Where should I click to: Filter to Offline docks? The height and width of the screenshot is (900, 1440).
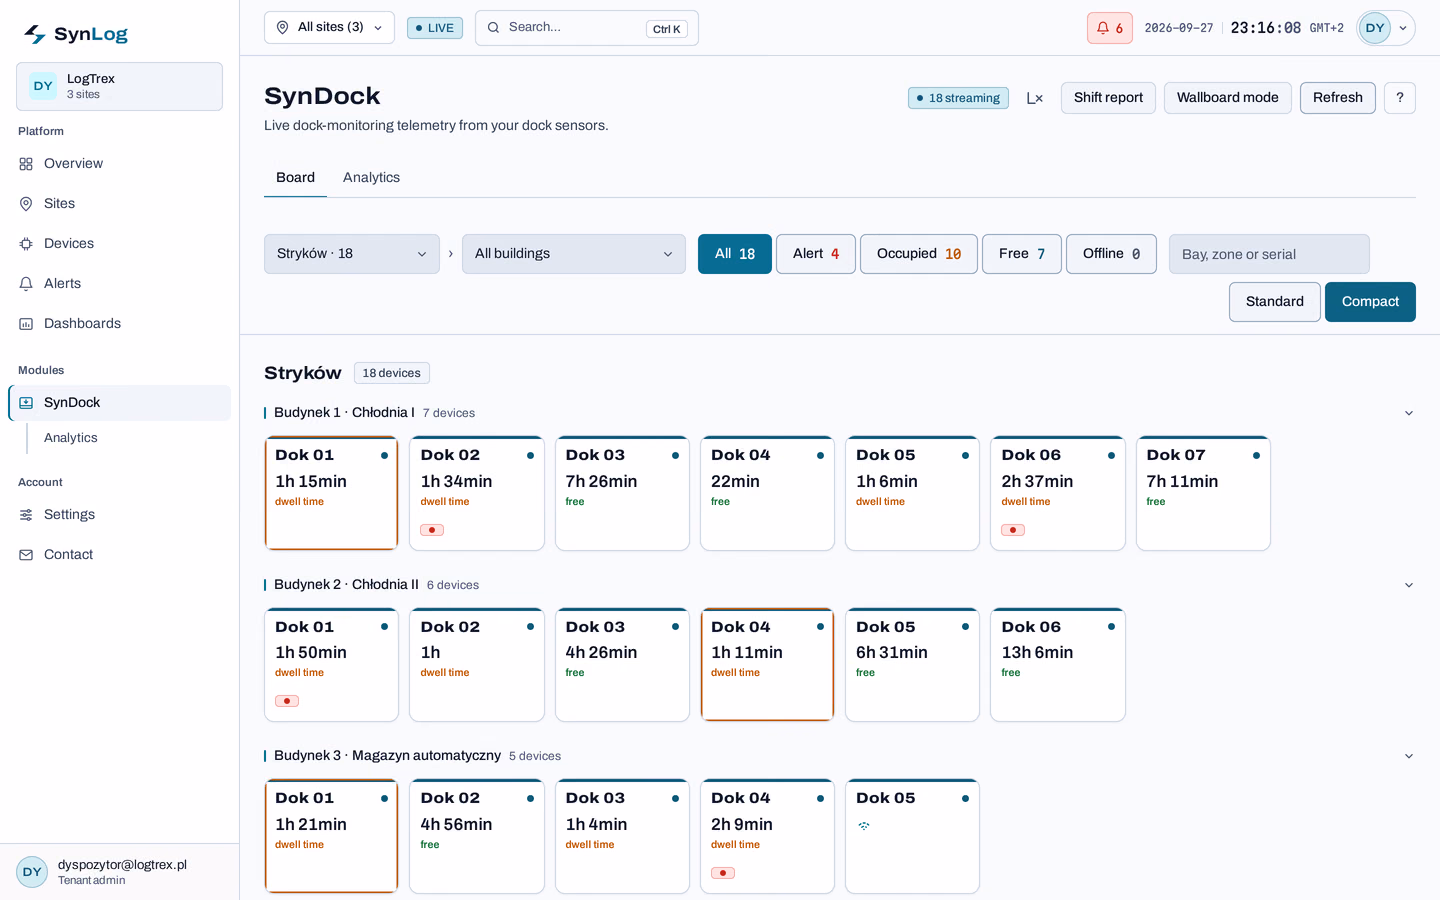point(1112,254)
